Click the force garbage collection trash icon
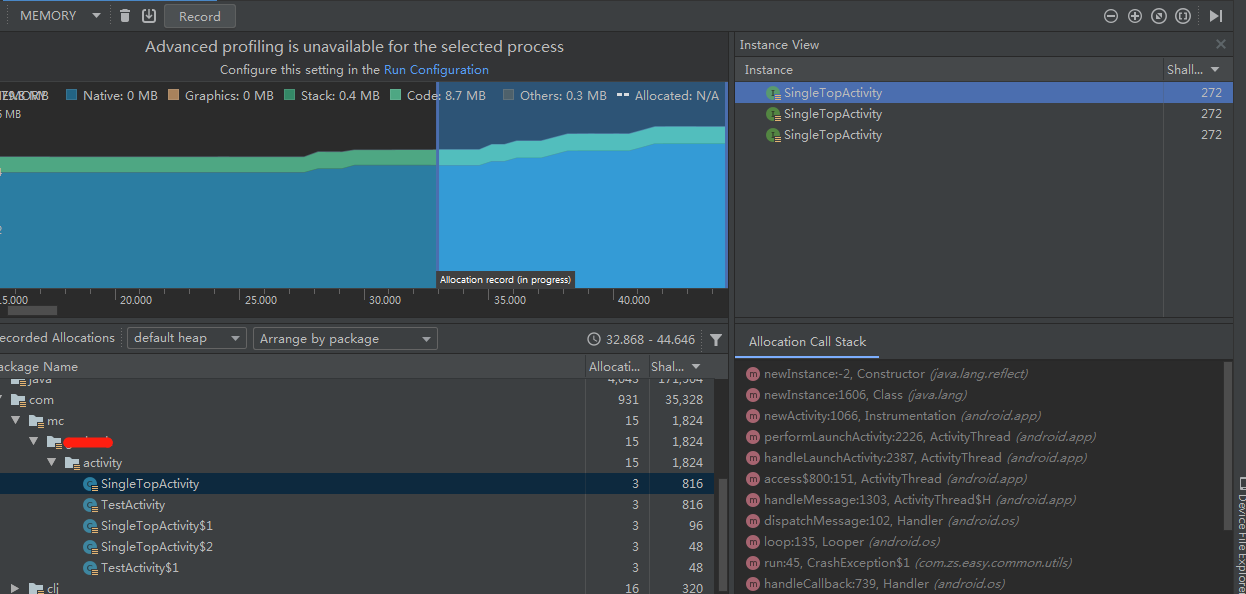 pos(125,16)
